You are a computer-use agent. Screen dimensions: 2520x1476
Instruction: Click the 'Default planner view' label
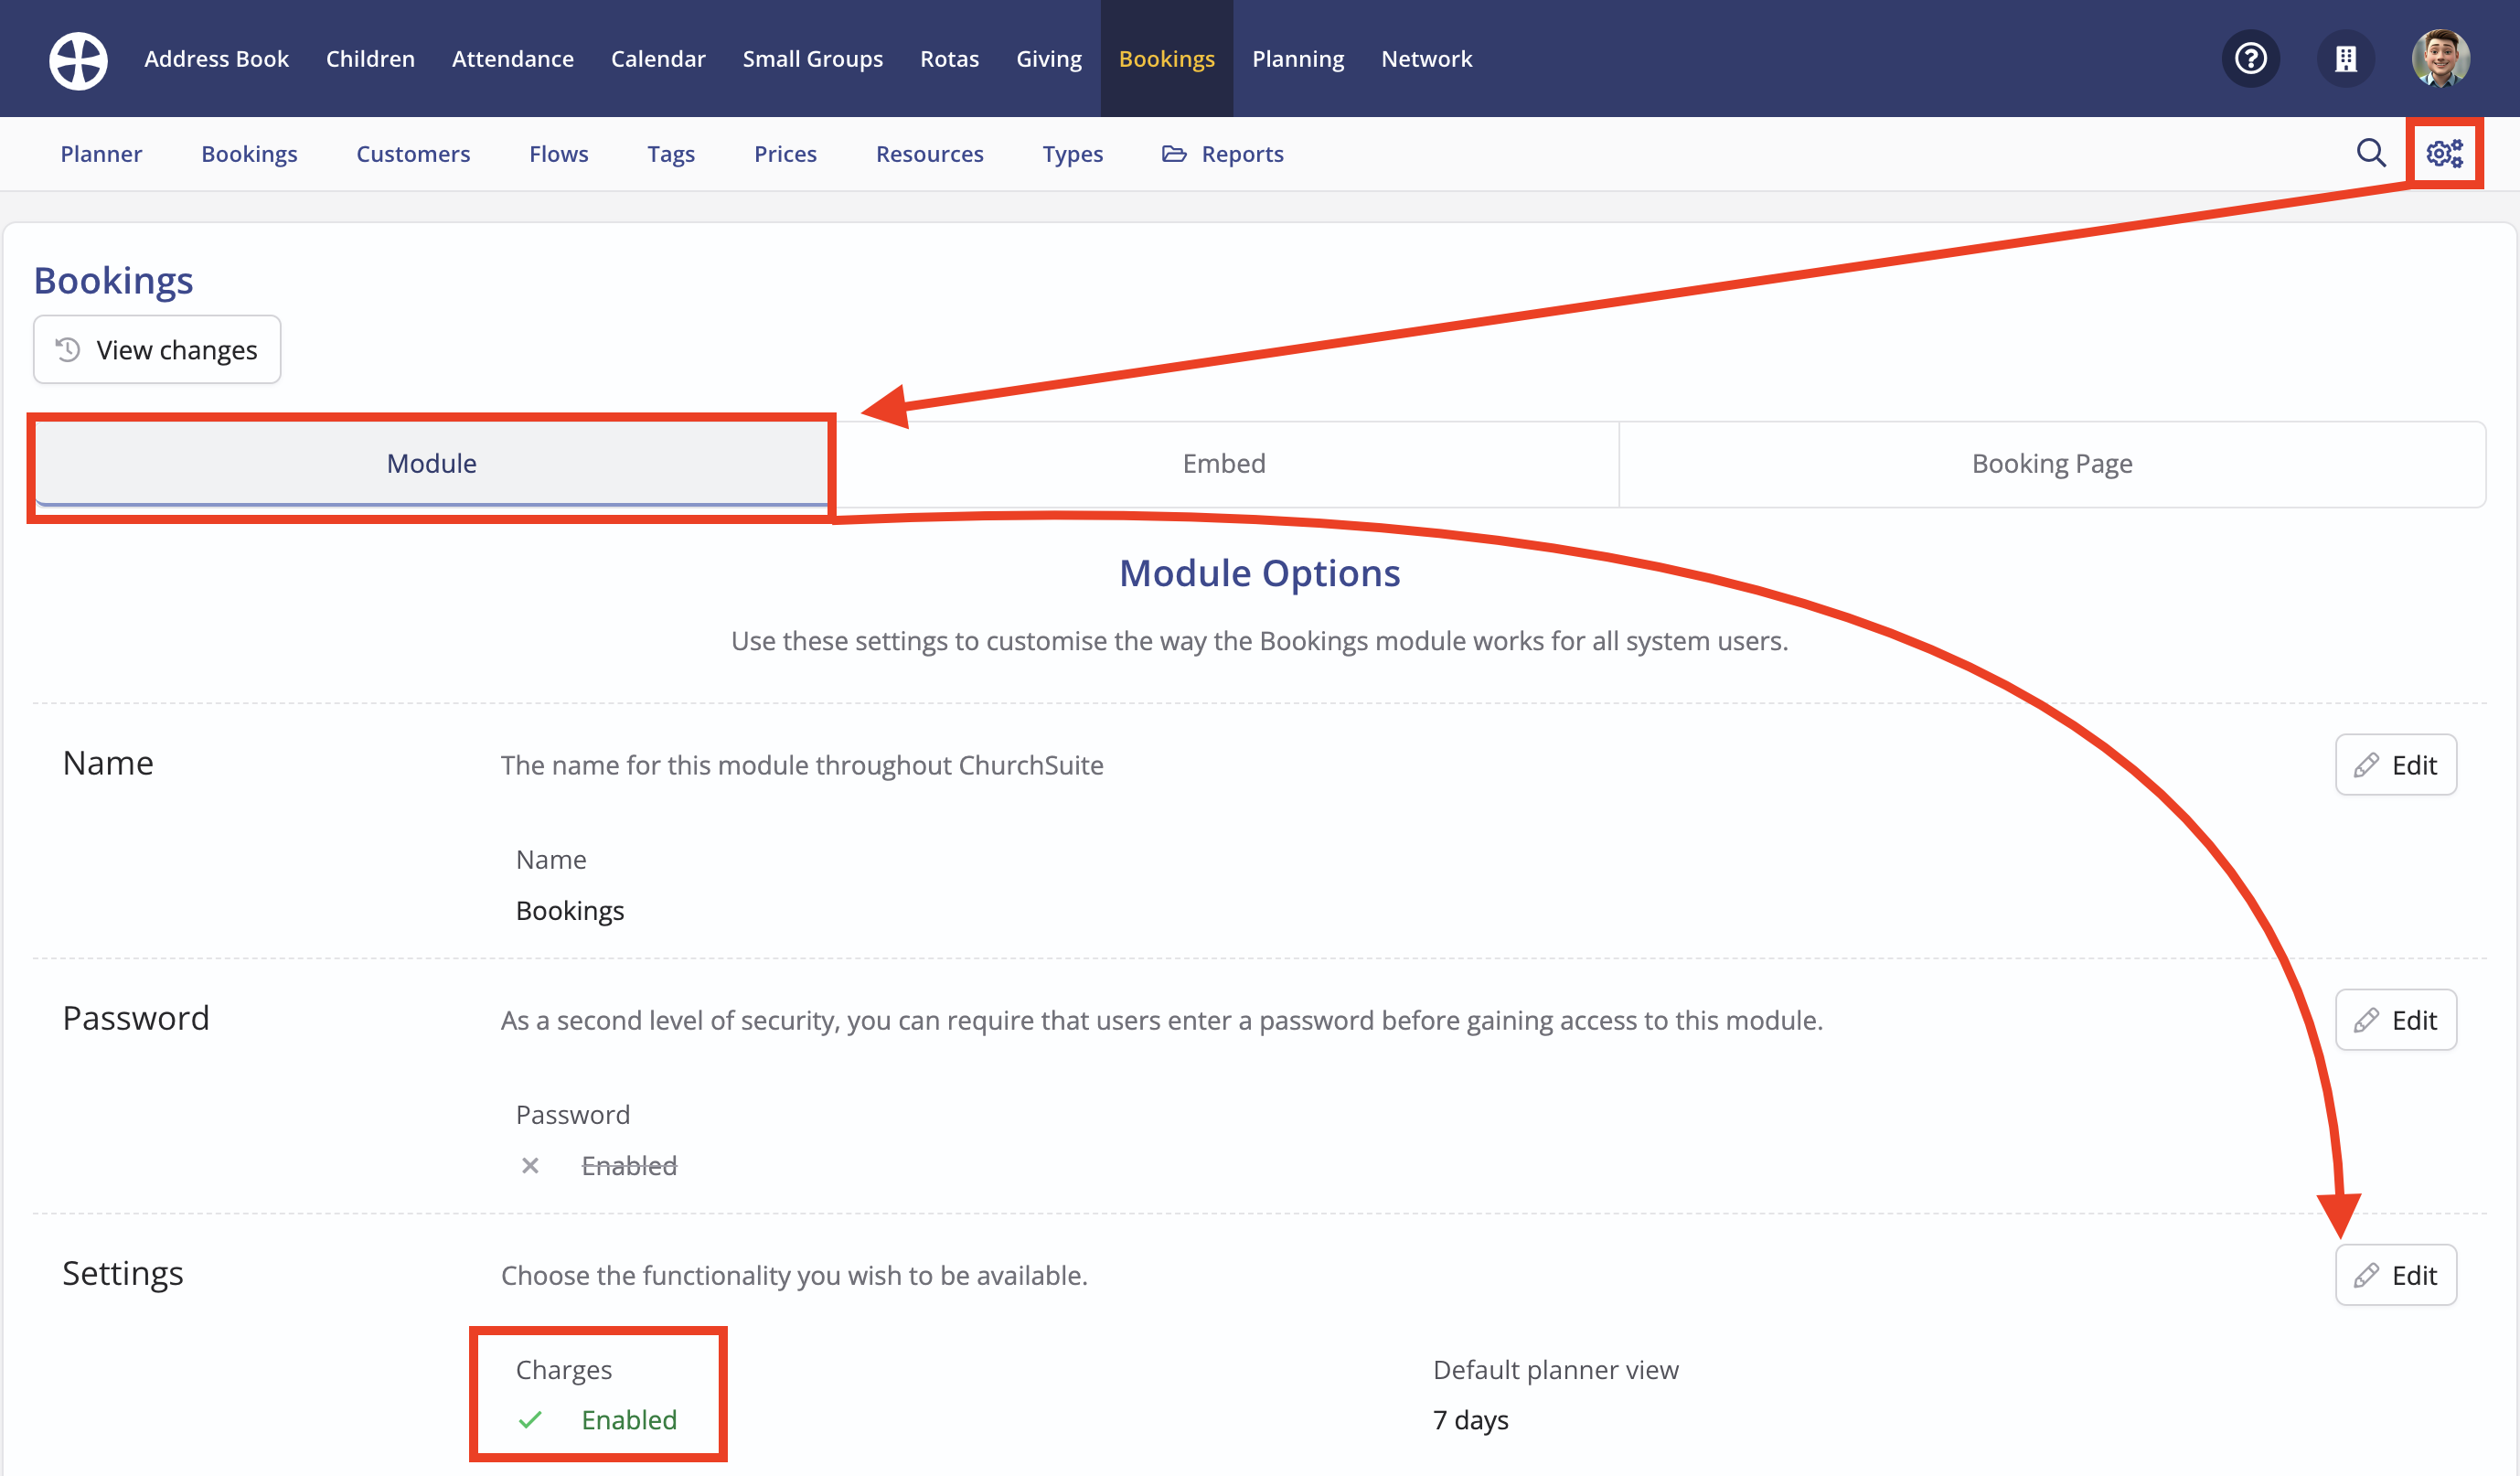click(1555, 1370)
